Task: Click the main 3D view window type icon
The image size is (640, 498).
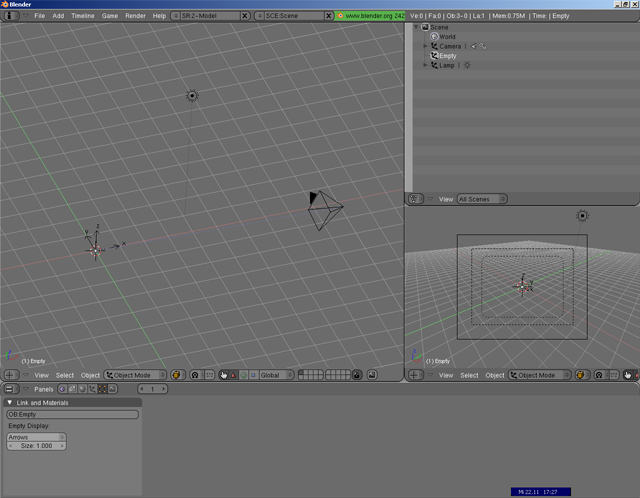Action: coord(11,375)
